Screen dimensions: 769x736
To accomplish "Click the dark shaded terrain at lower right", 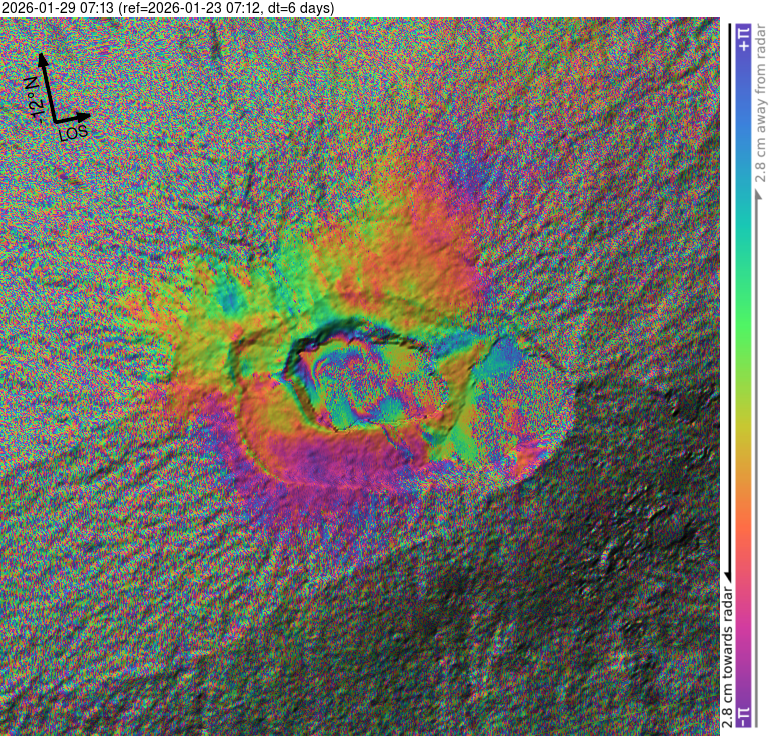I will tap(620, 560).
